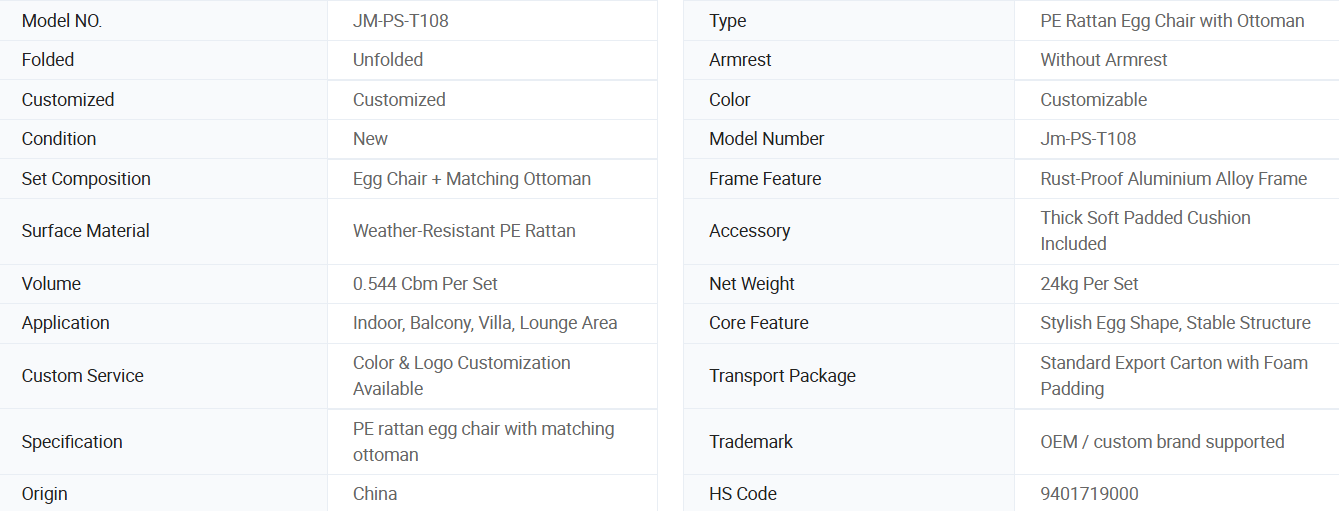
Task: Select the 'Without Armrest' value
Action: pos(1104,60)
